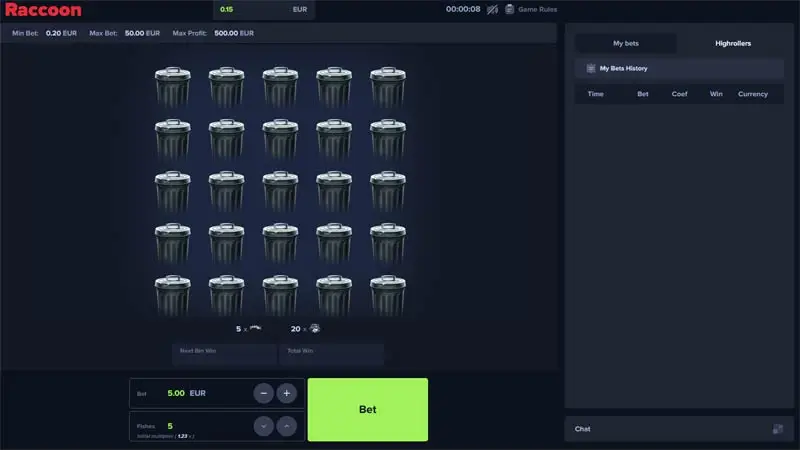The height and width of the screenshot is (450, 800).
Task: Click the green Bet button
Action: 368,409
